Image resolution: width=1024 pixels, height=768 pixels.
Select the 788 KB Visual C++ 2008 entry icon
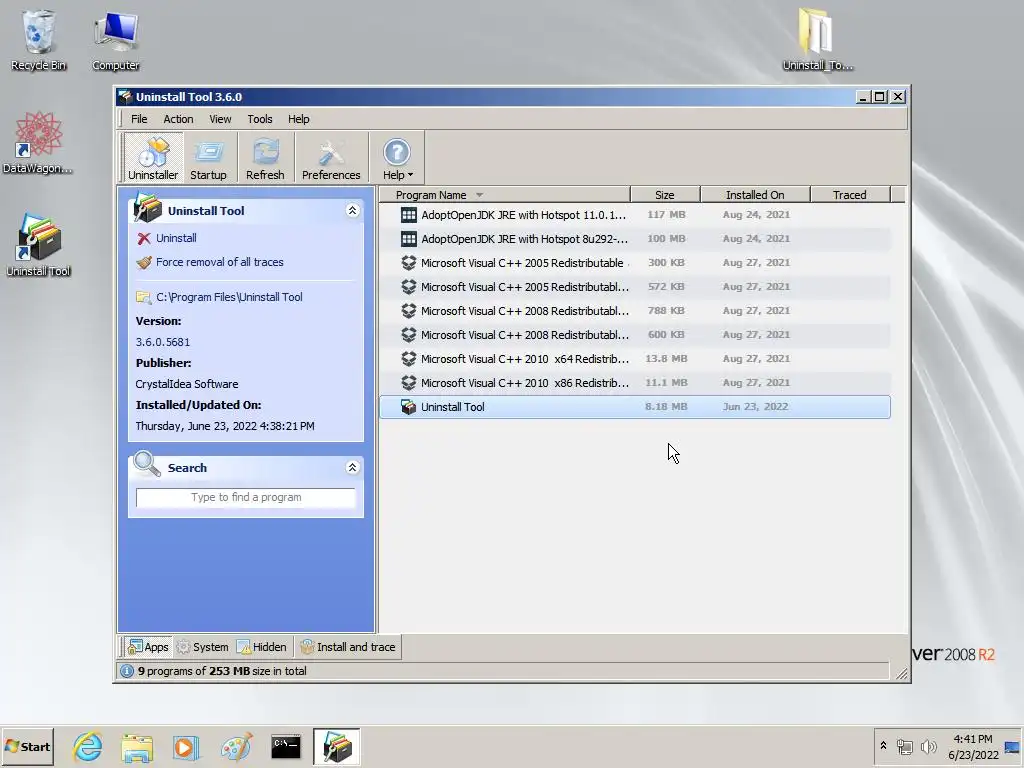[409, 311]
